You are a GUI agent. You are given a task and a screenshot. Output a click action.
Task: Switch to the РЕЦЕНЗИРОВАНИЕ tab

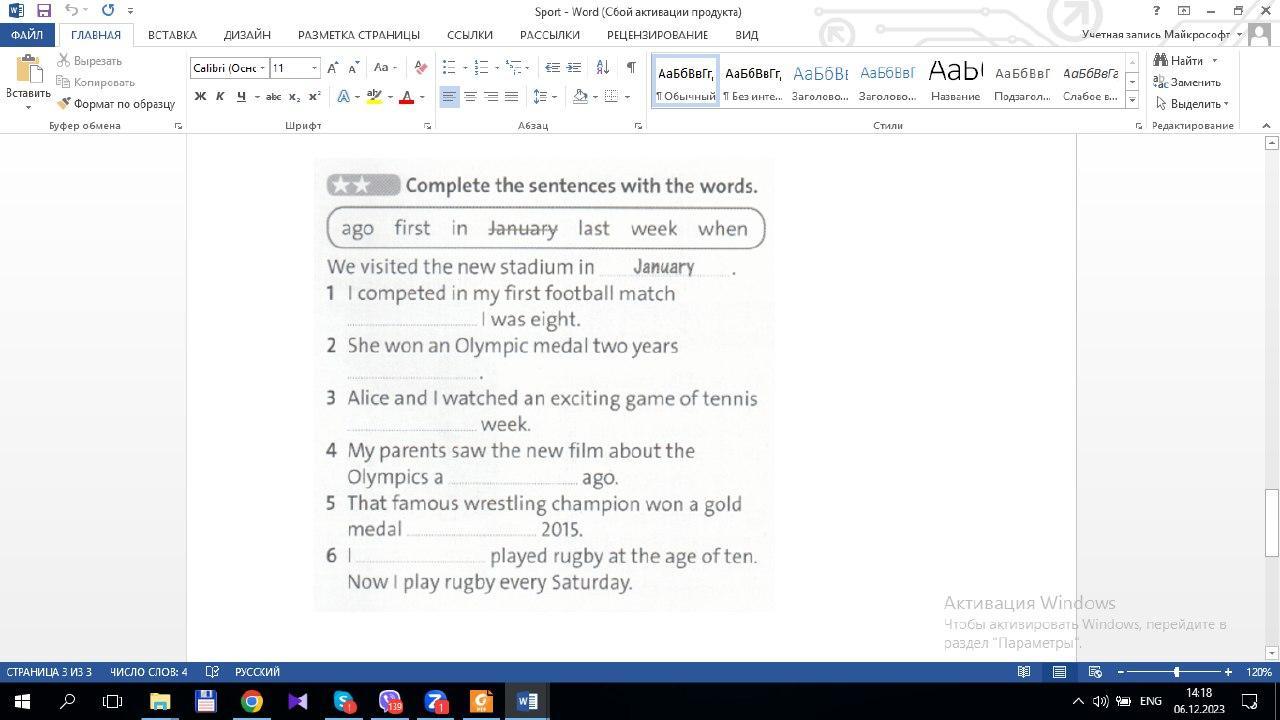(x=657, y=34)
